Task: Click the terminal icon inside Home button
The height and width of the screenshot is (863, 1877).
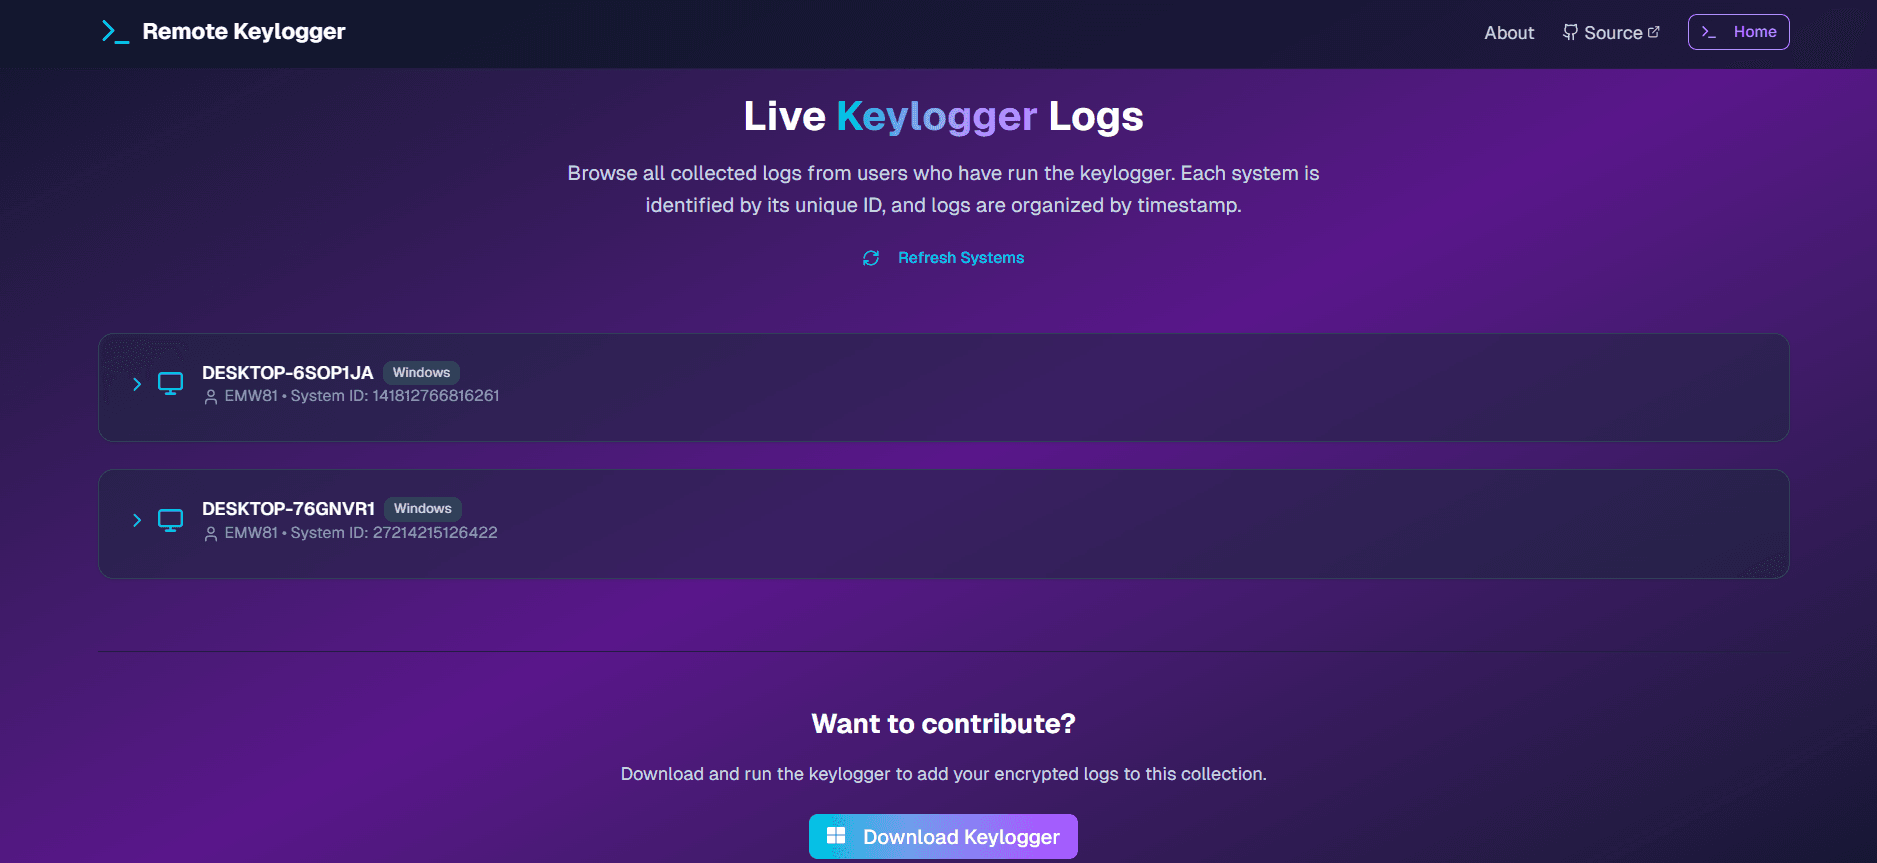Action: coord(1709,32)
